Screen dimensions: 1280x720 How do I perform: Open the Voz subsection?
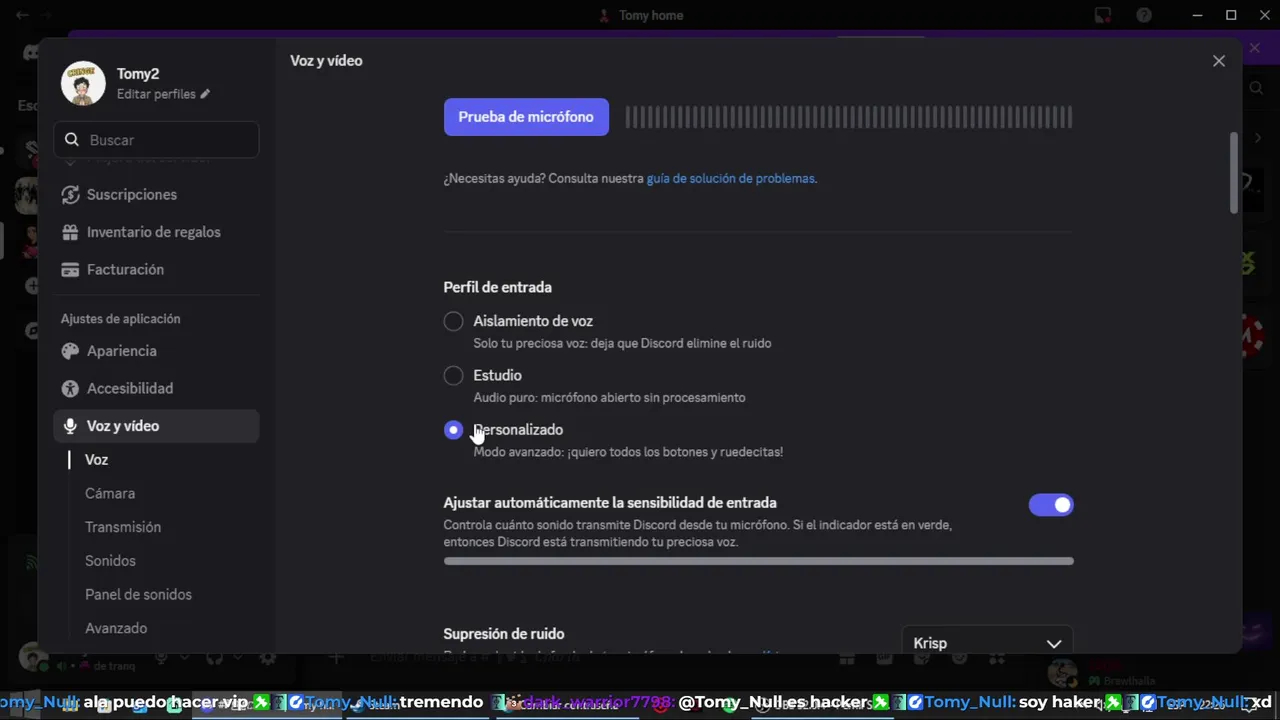pyautogui.click(x=96, y=460)
